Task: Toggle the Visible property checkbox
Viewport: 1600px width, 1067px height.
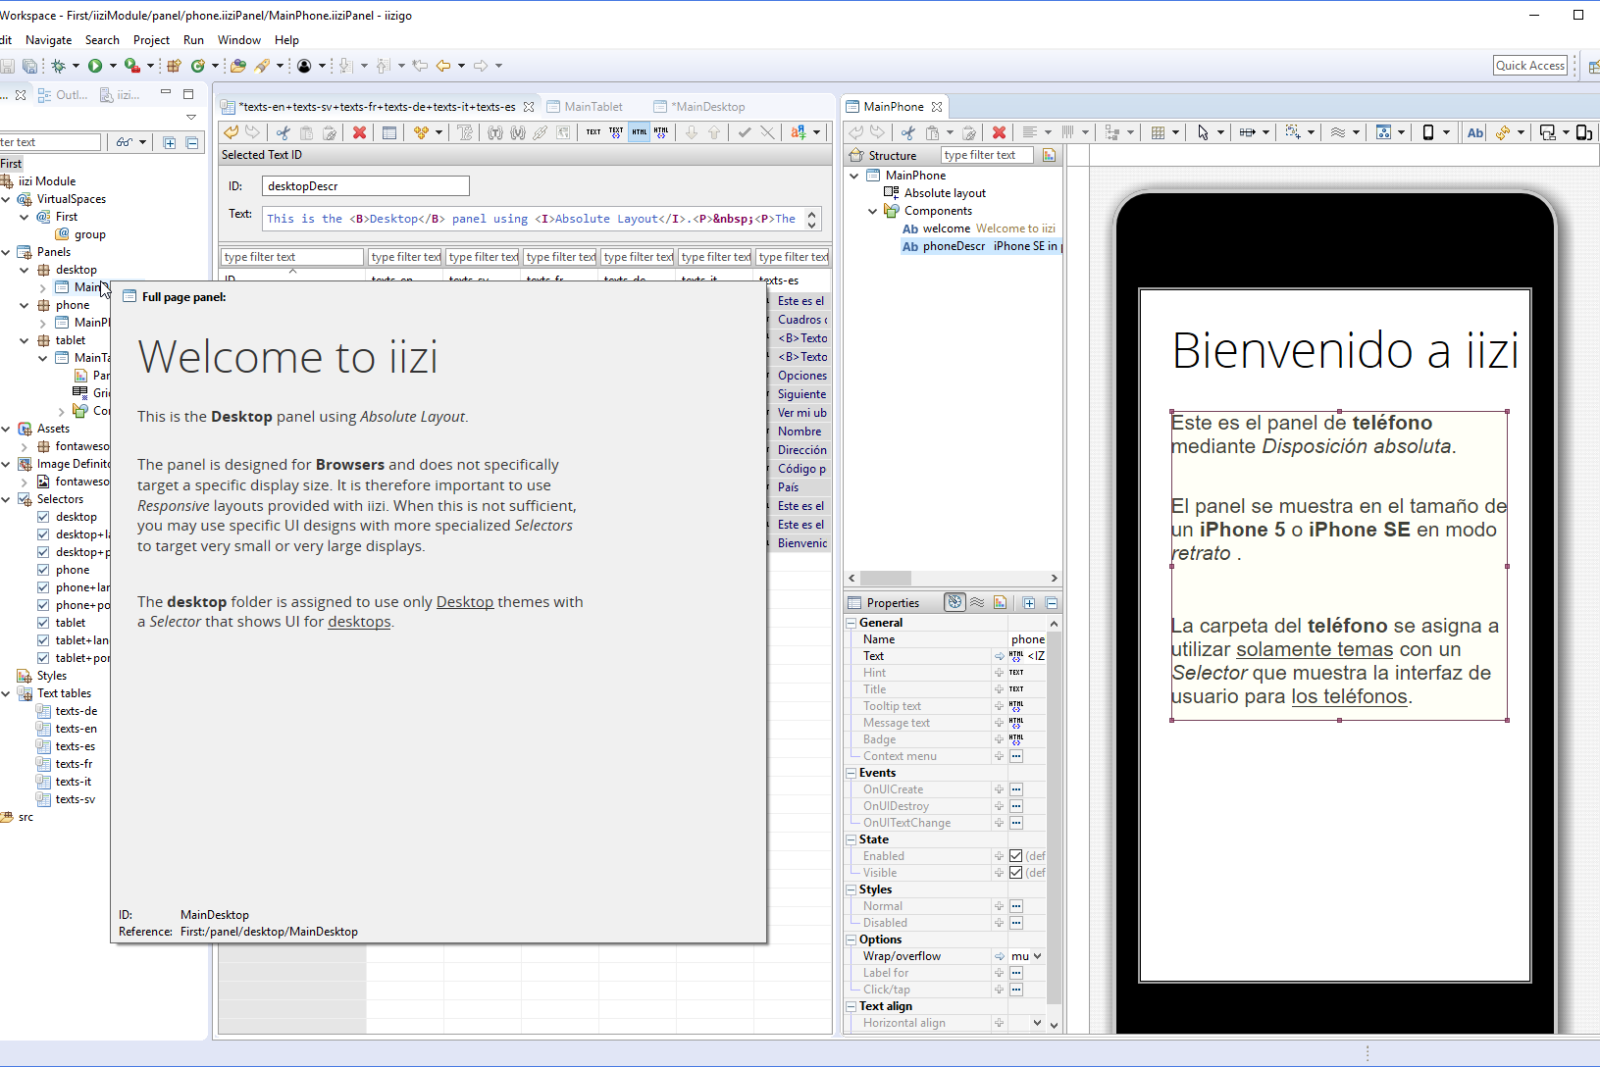Action: (x=1016, y=873)
